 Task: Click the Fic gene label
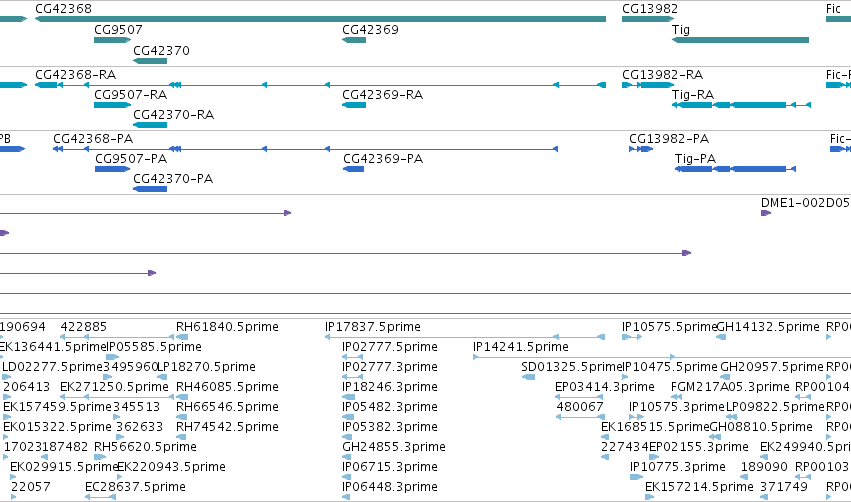[x=833, y=9]
